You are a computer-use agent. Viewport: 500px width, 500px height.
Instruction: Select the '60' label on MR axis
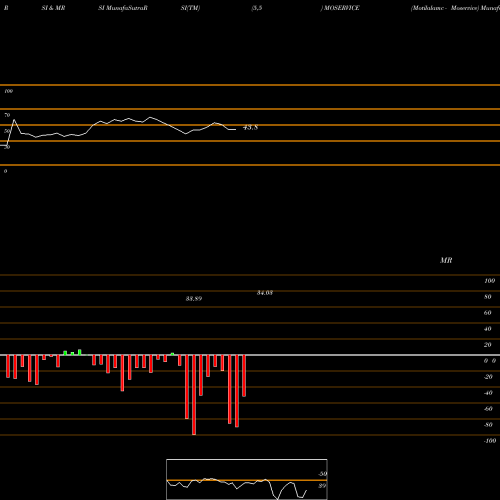488,313
